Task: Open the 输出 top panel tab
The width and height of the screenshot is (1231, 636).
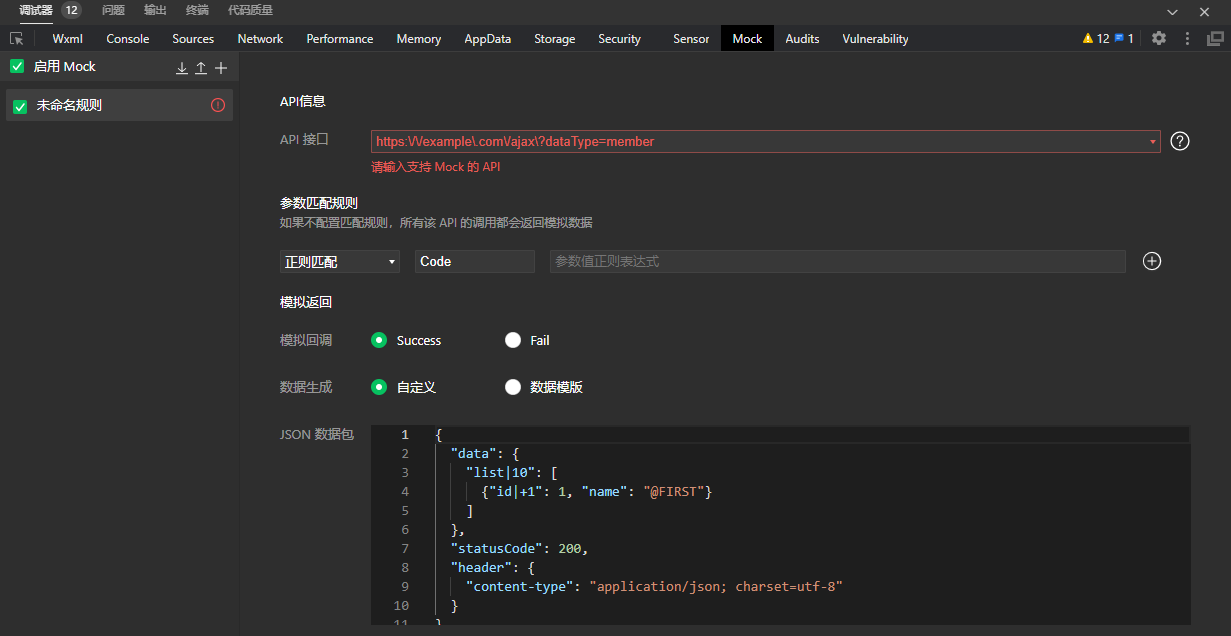Action: 155,10
